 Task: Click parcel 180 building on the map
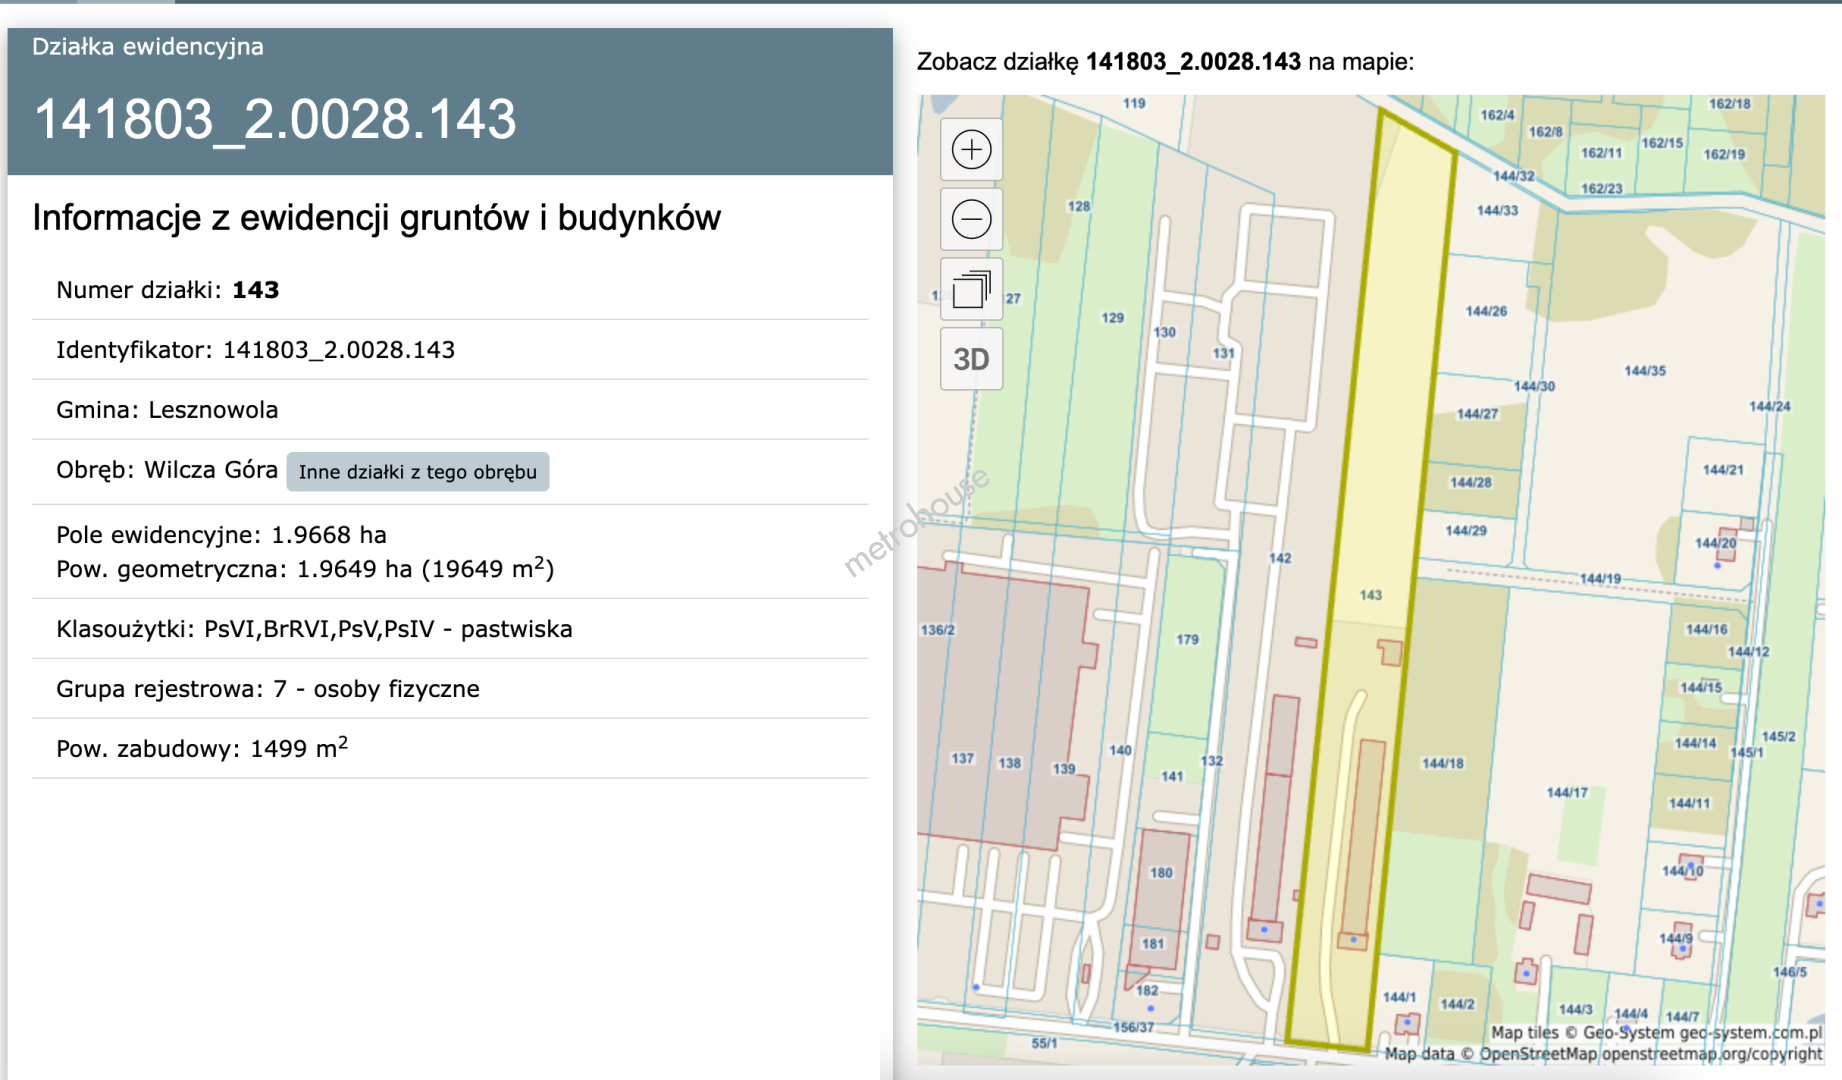pos(1160,873)
